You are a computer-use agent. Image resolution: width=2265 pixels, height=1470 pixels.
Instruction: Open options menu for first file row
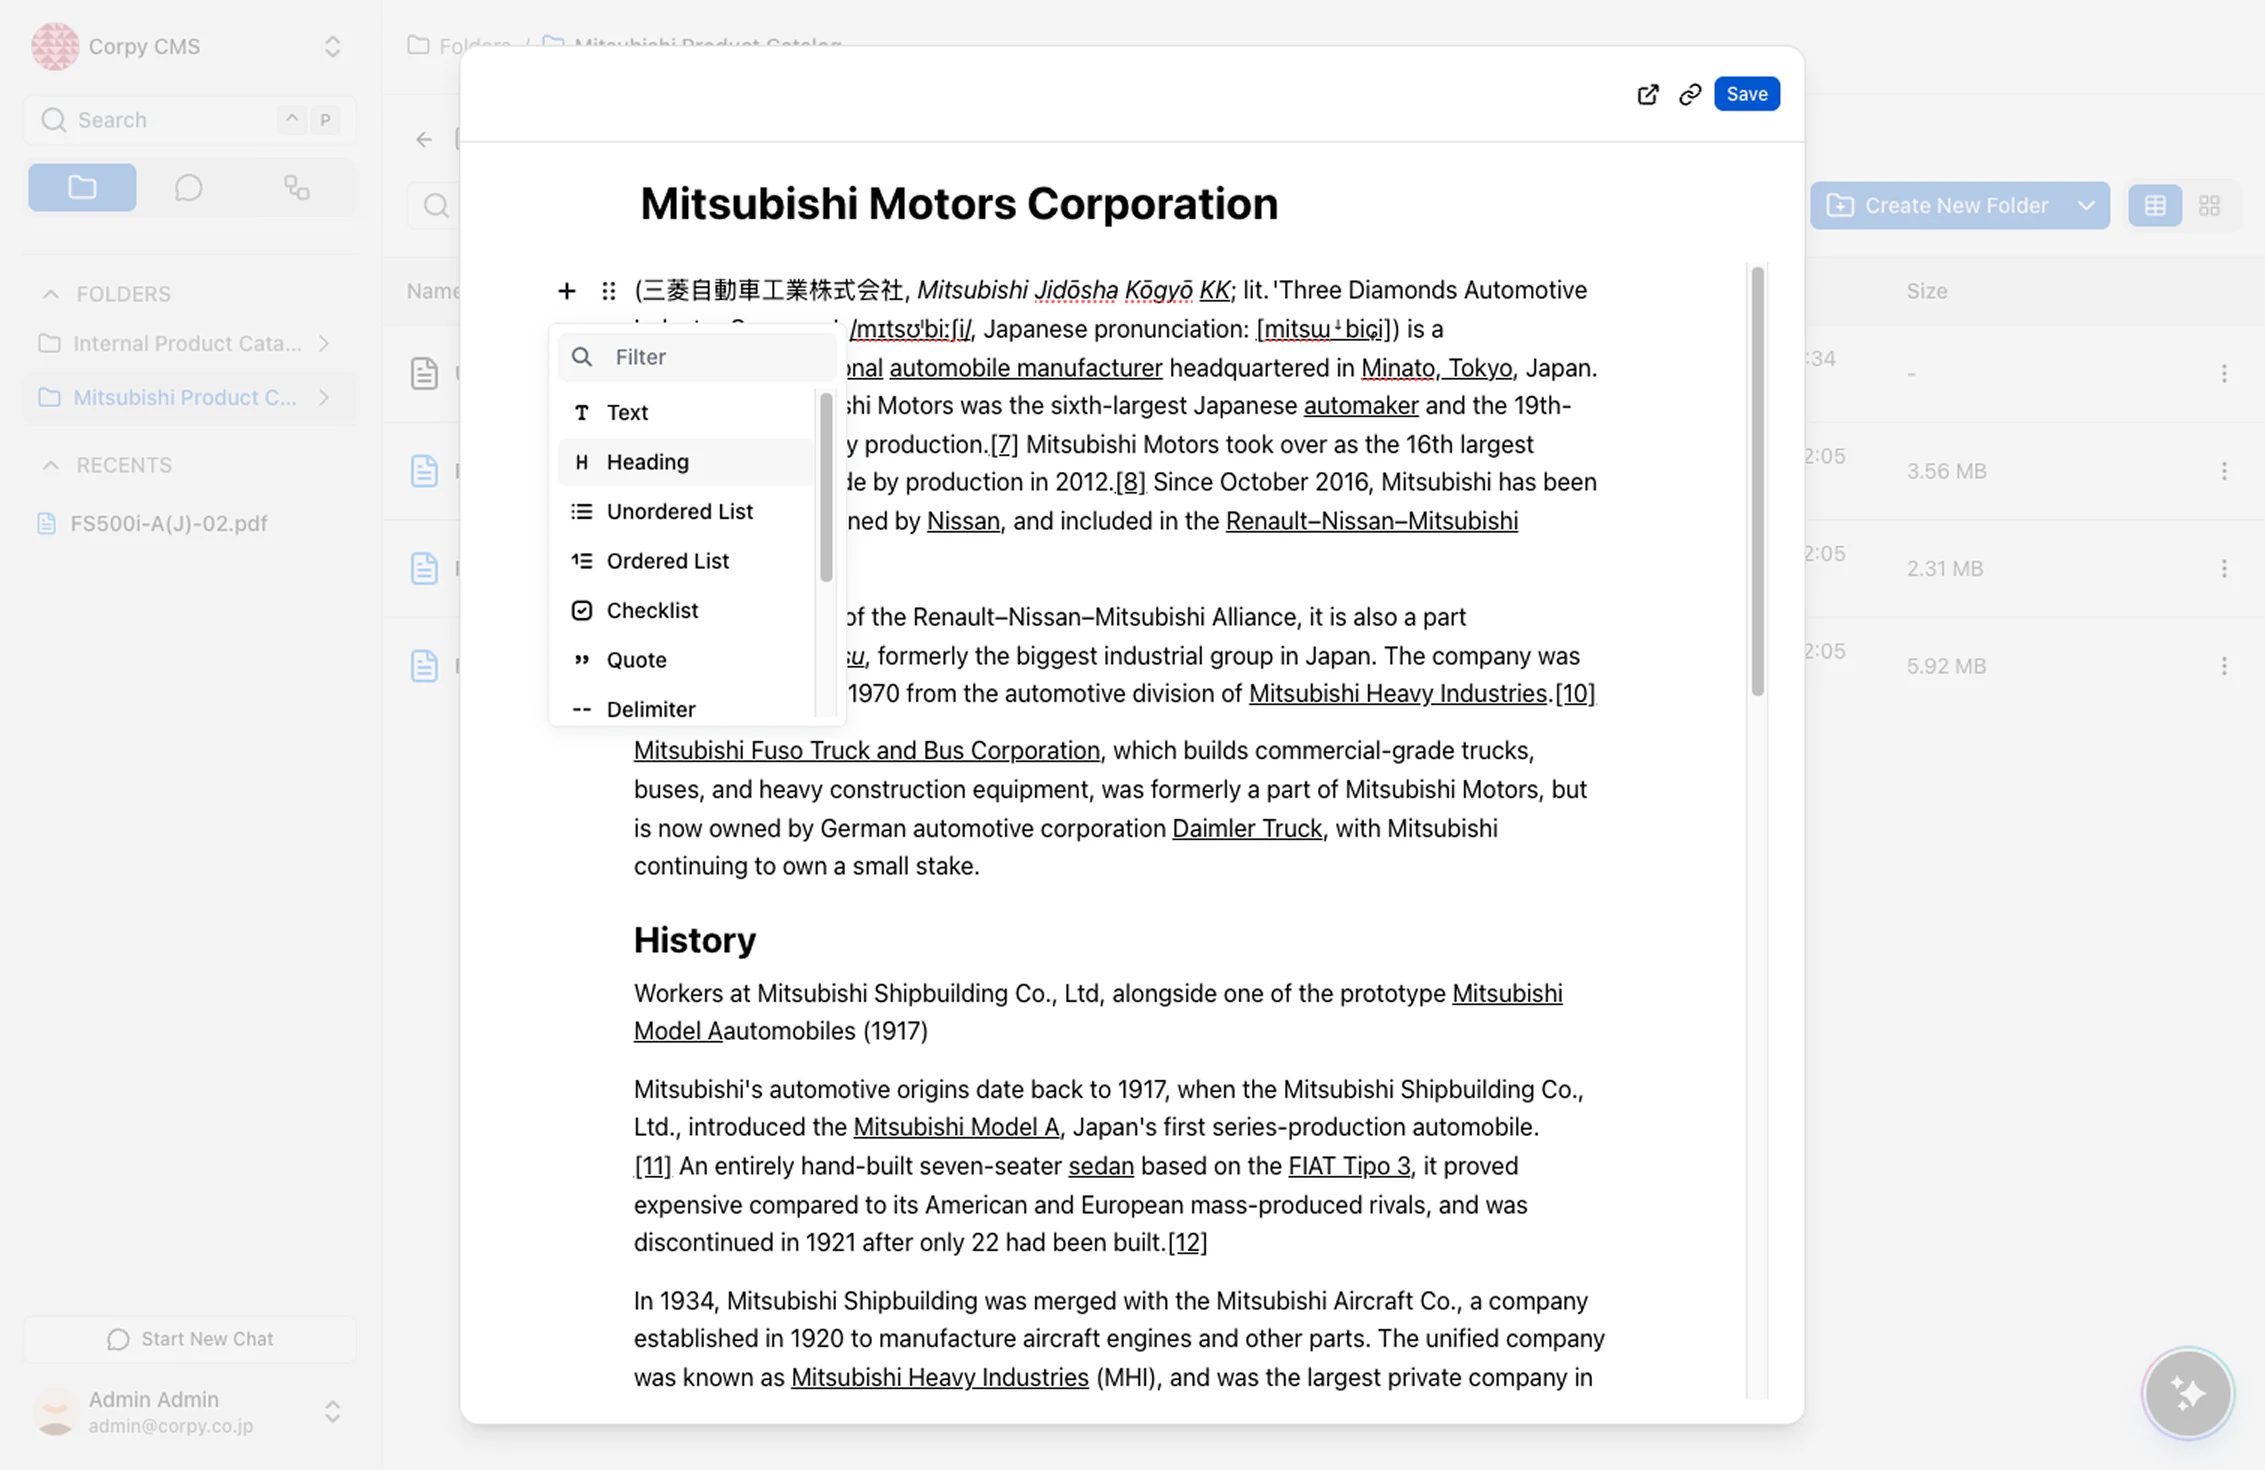click(x=2224, y=373)
